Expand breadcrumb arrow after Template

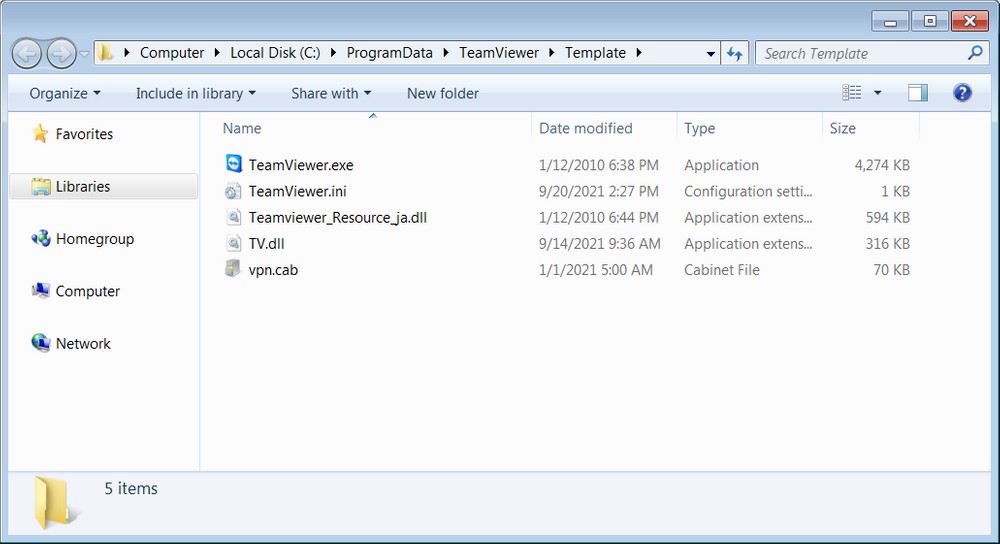click(638, 53)
